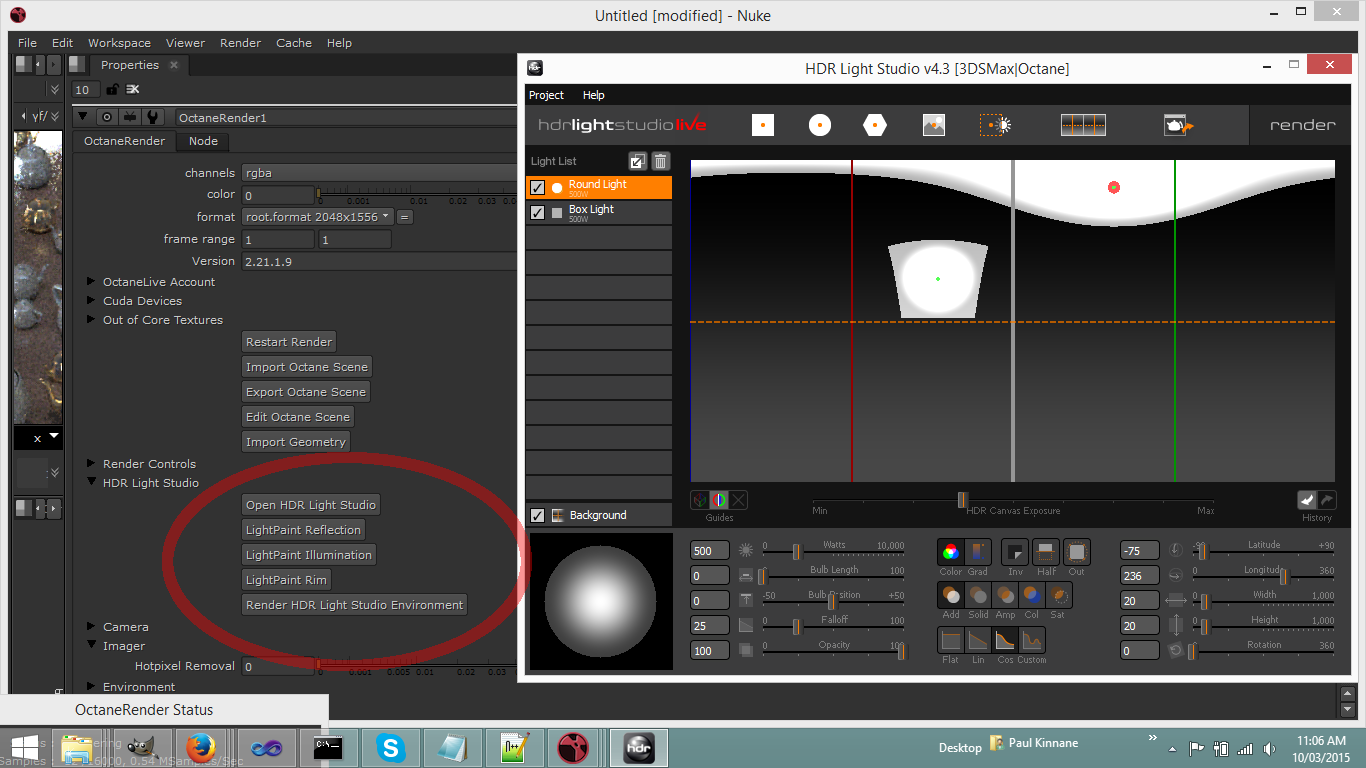Click the Restart Render button
This screenshot has width=1366, height=768.
coord(289,342)
